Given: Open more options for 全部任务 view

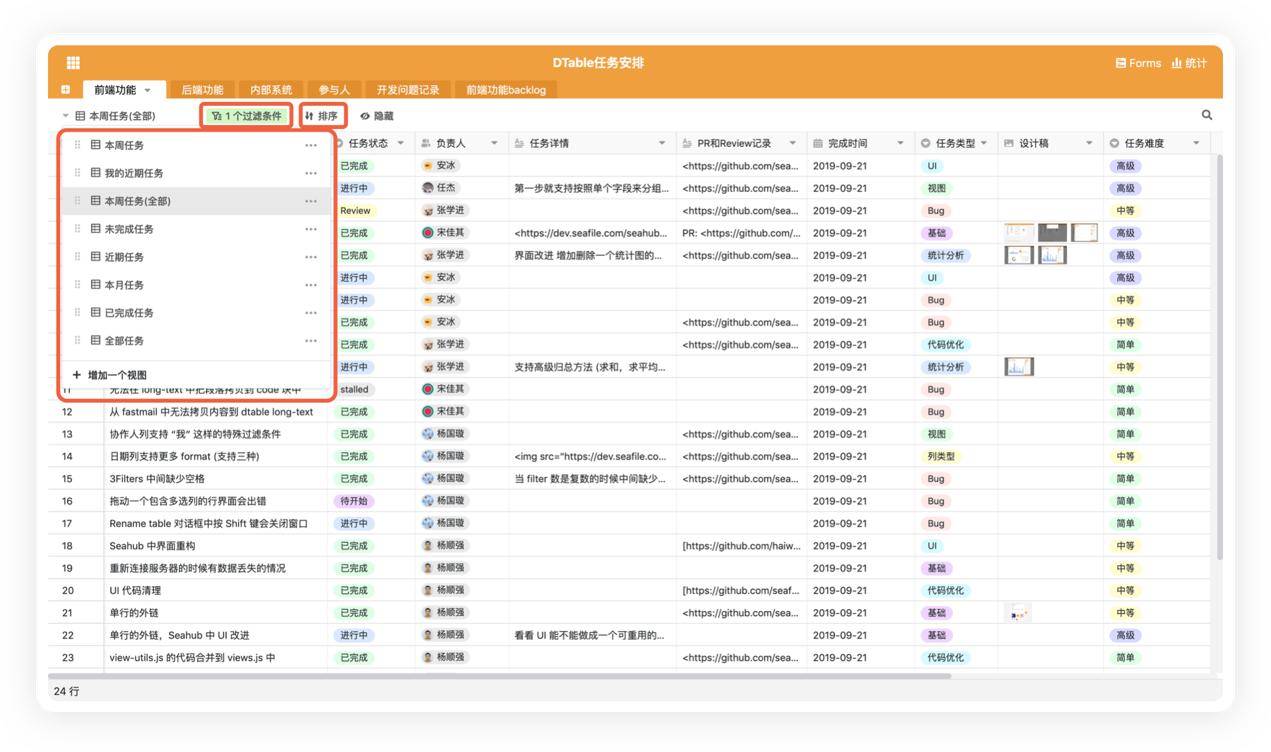Looking at the screenshot, I should [311, 341].
